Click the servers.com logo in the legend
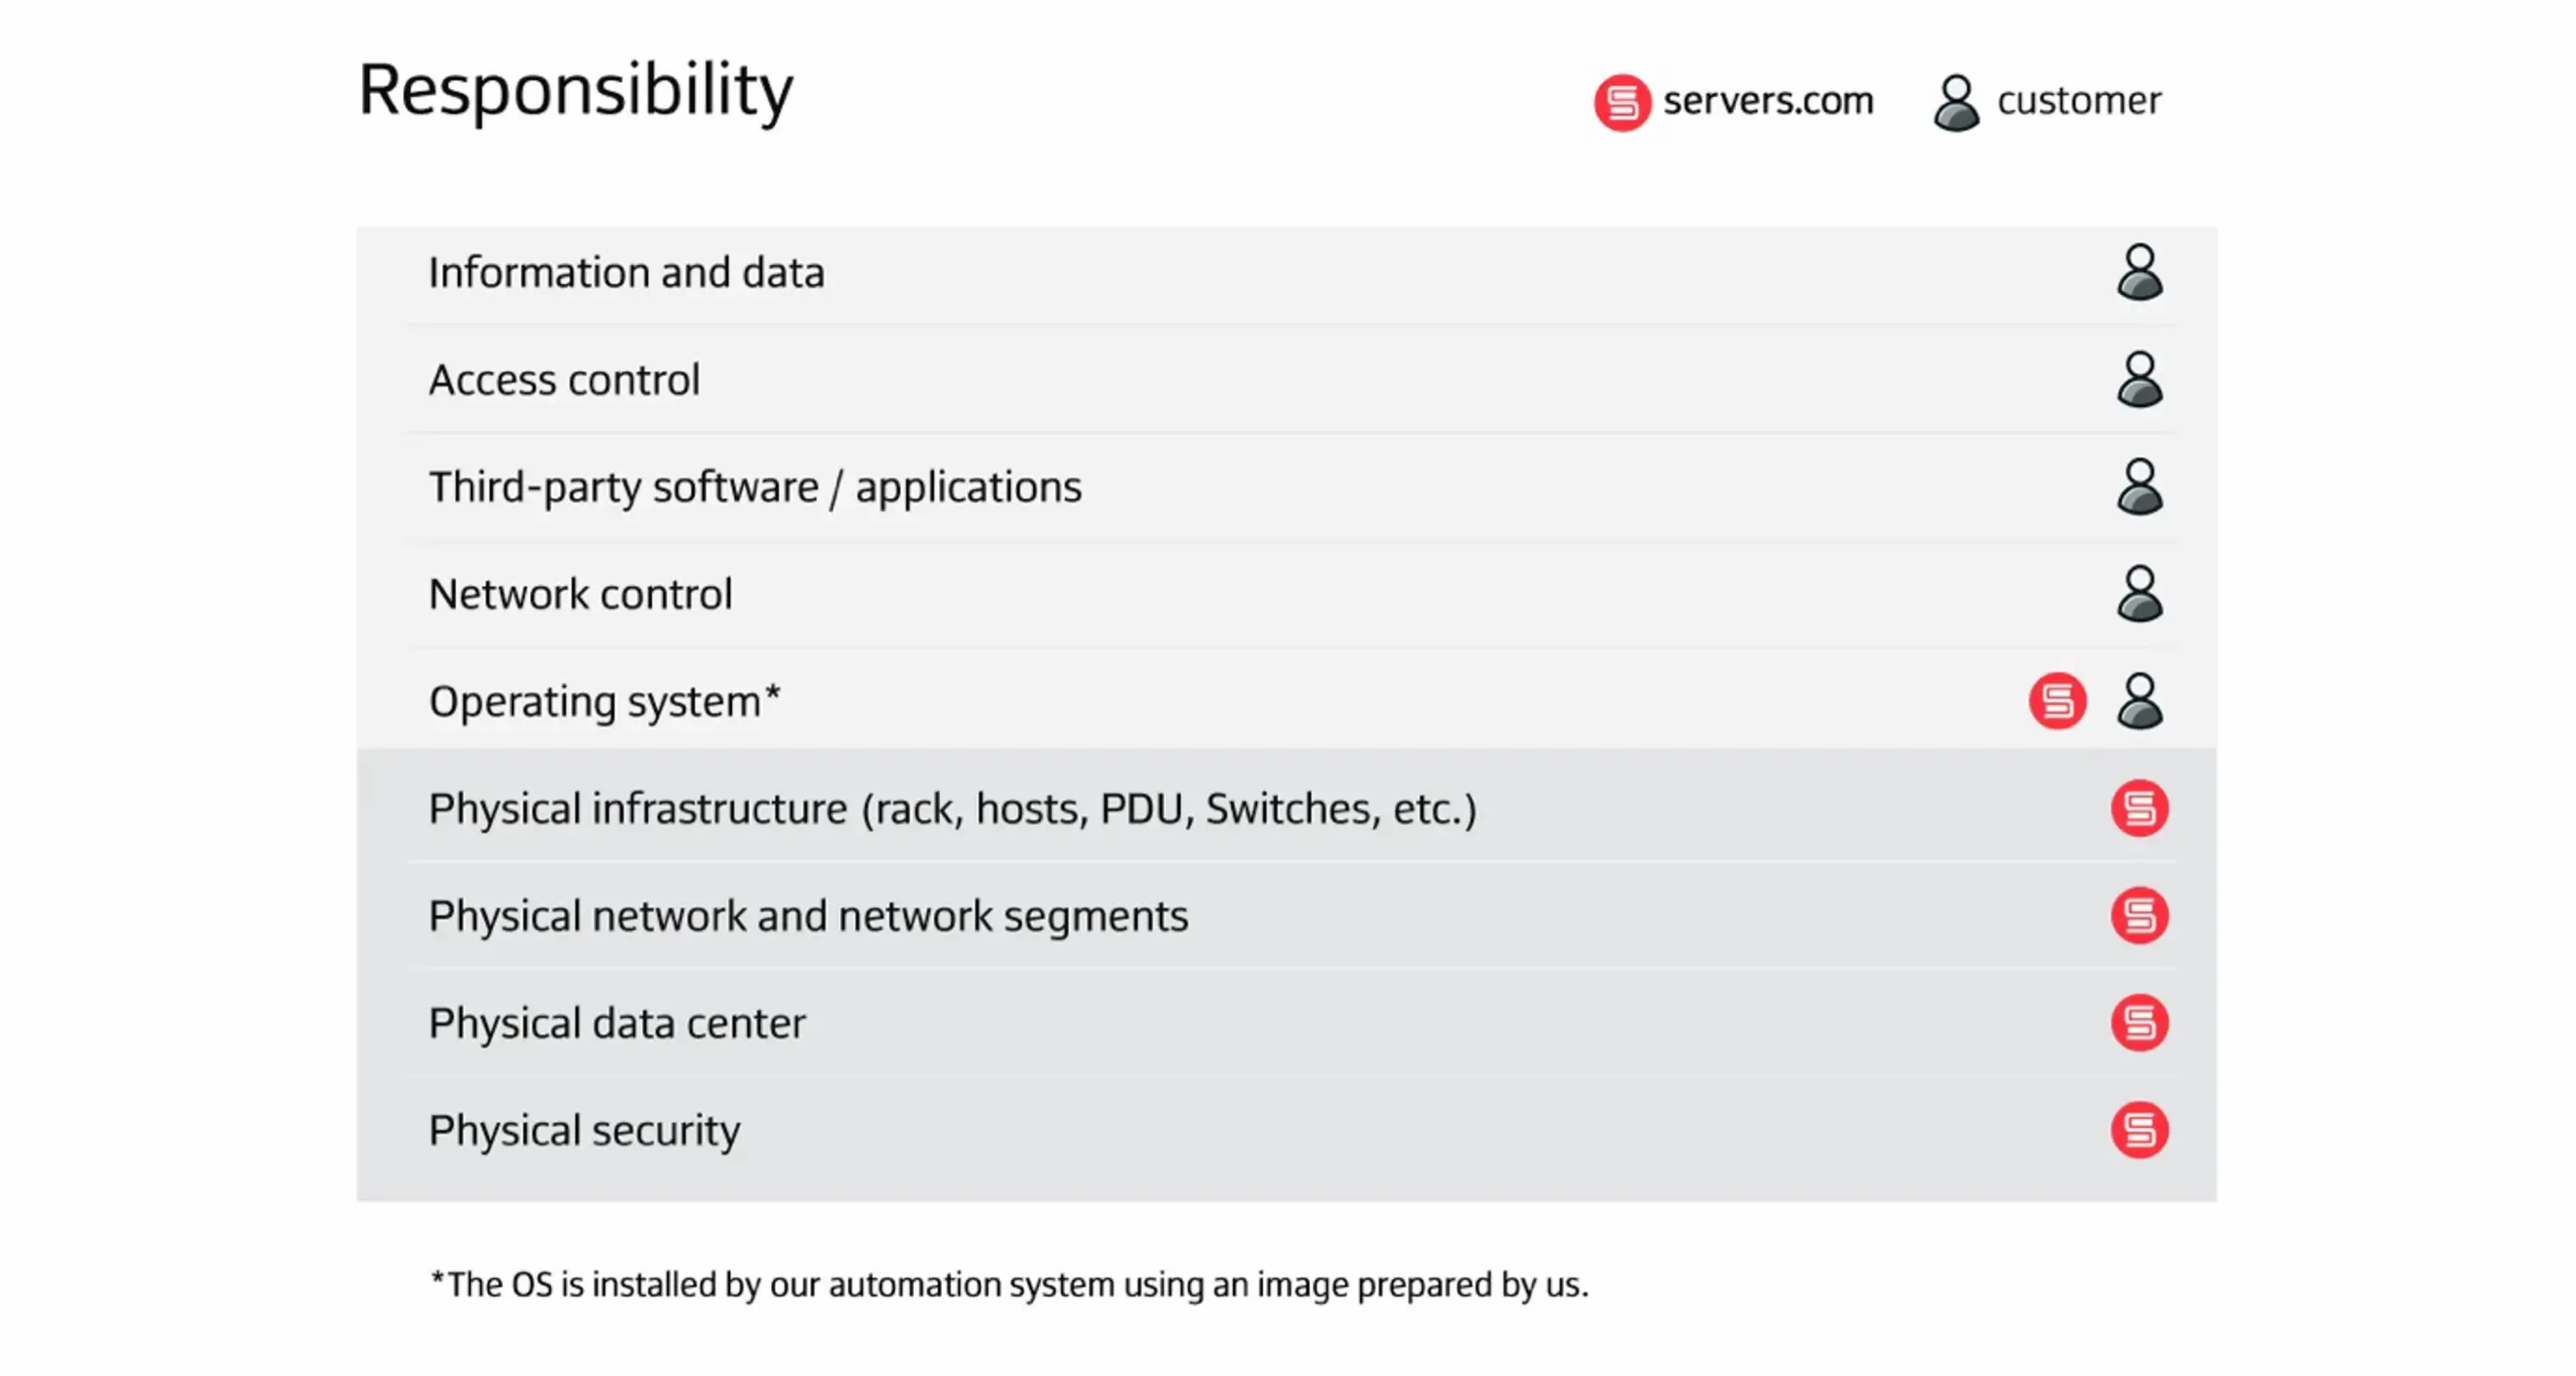This screenshot has height=1376, width=2576. (1621, 102)
